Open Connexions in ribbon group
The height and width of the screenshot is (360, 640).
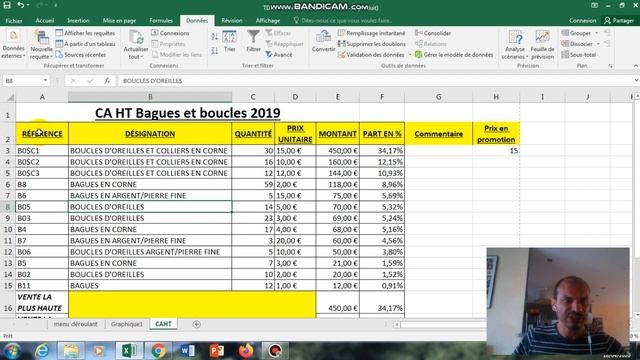point(170,33)
